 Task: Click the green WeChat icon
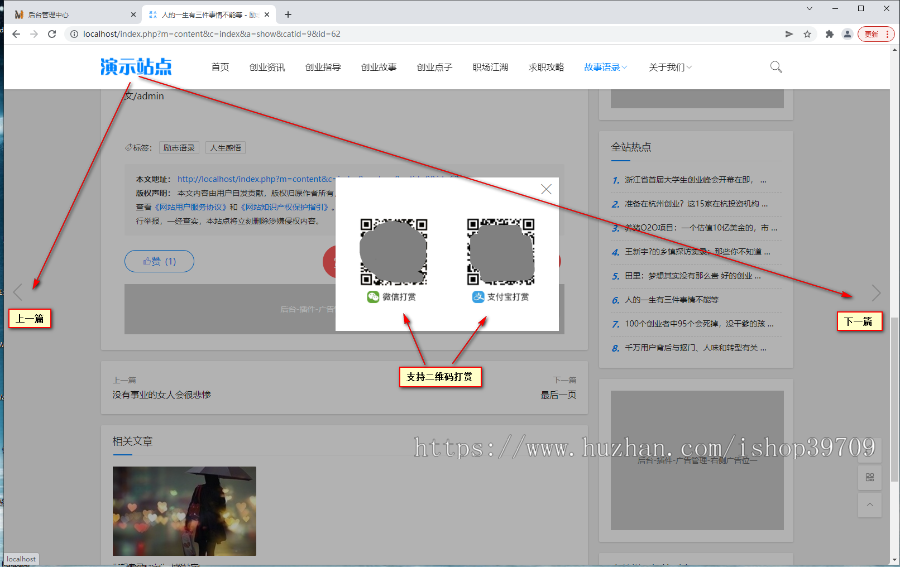pyautogui.click(x=373, y=297)
